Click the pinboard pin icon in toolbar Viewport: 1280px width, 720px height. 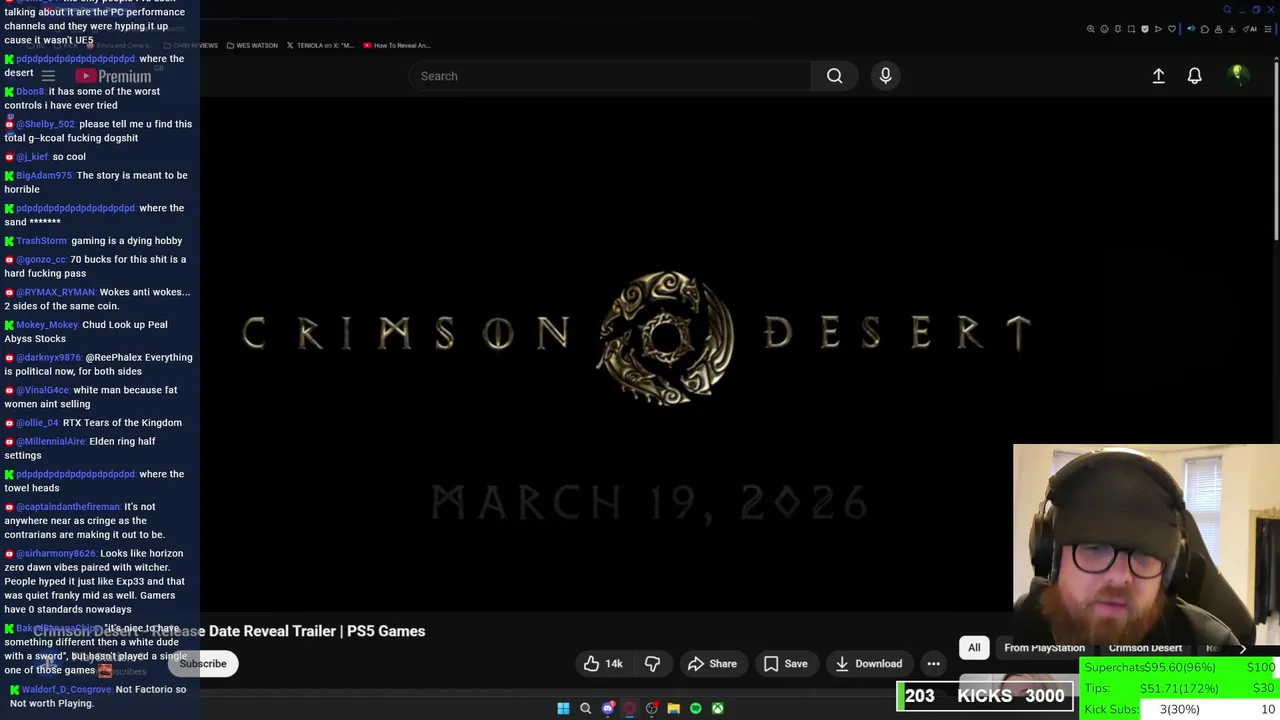coord(1118,29)
